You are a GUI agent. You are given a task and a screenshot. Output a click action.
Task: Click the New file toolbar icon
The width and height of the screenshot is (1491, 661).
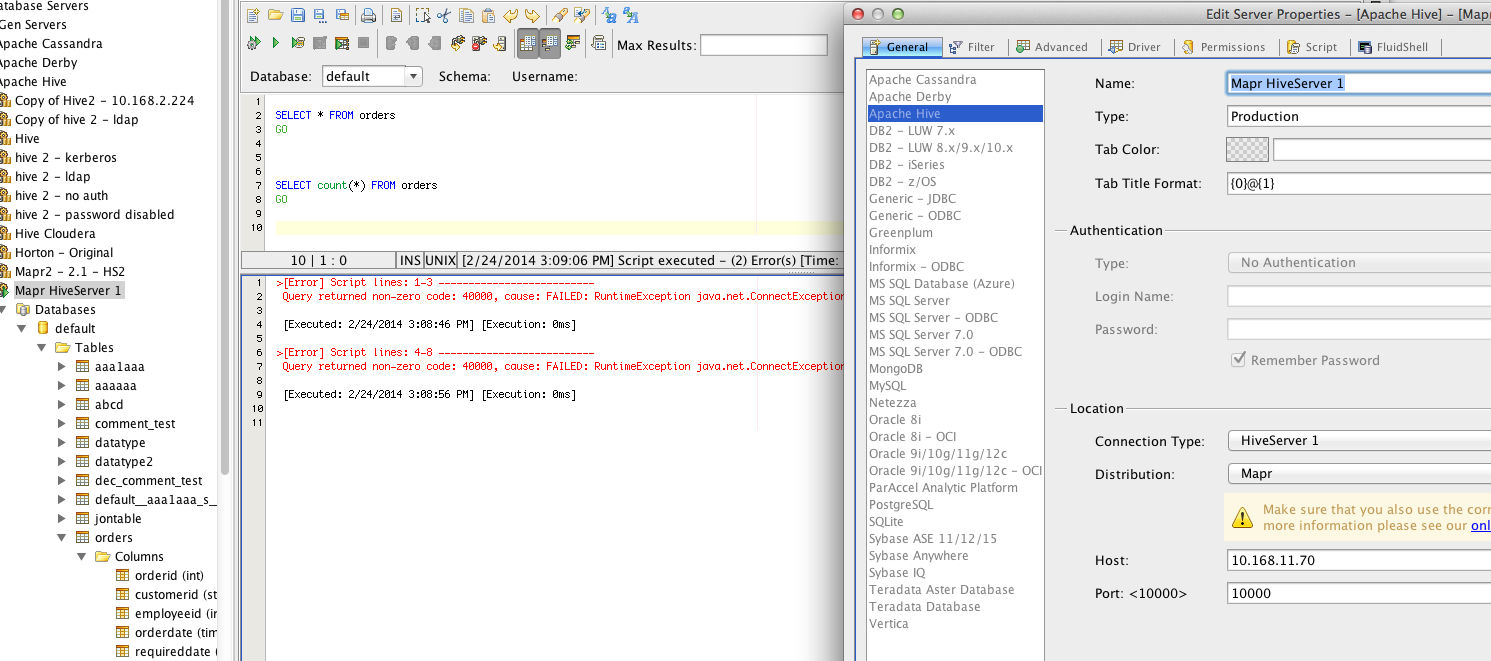click(253, 16)
